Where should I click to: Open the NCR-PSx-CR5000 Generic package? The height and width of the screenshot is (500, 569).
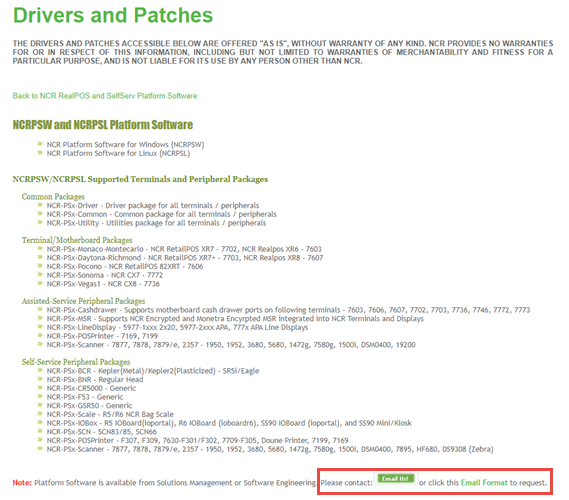tap(91, 389)
